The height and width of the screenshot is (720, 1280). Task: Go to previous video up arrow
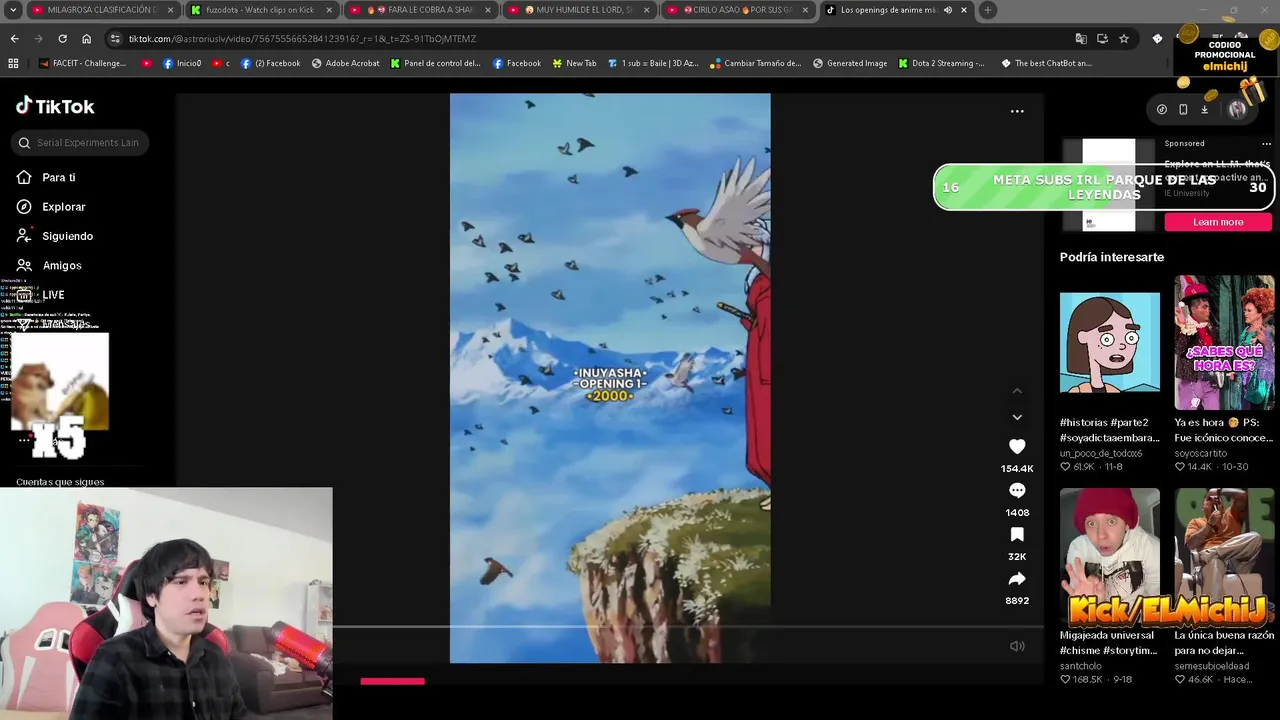1017,391
